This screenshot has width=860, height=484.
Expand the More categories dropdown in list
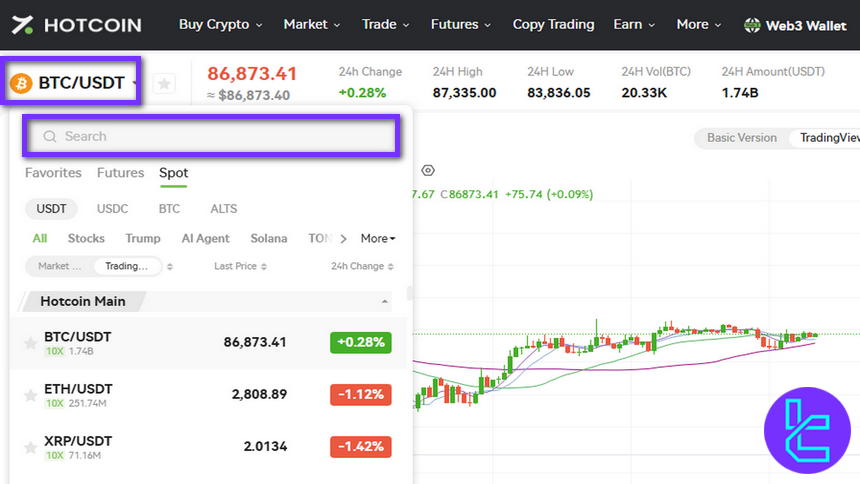(378, 239)
